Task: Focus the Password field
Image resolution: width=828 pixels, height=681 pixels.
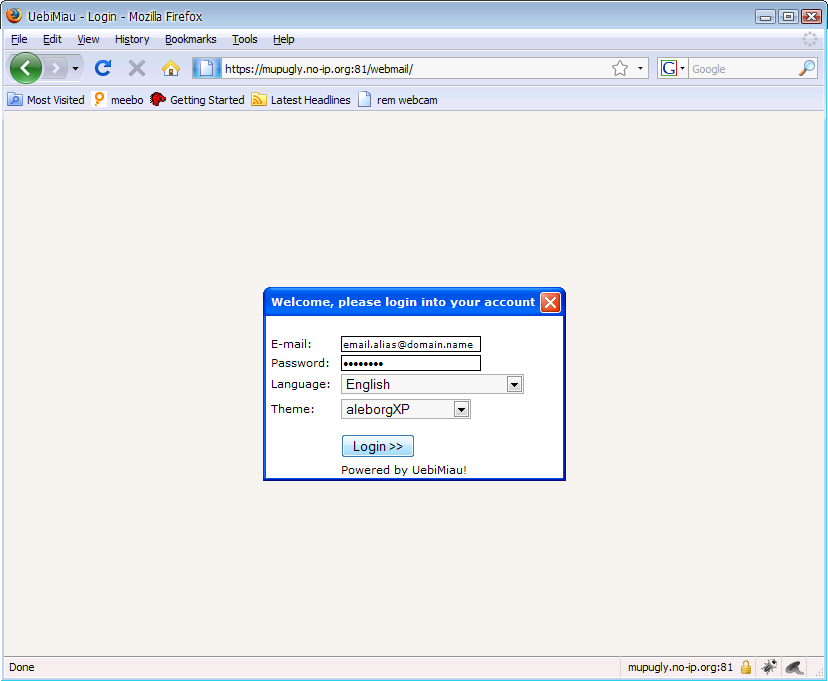Action: point(410,363)
